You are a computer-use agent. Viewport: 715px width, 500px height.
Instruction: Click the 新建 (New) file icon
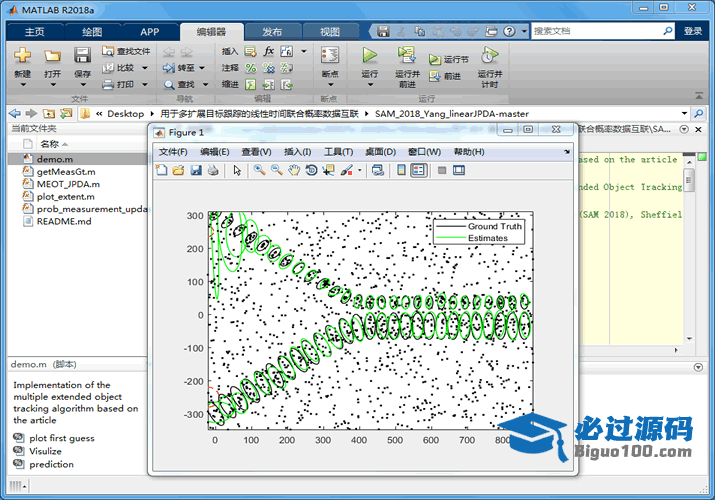point(22,56)
